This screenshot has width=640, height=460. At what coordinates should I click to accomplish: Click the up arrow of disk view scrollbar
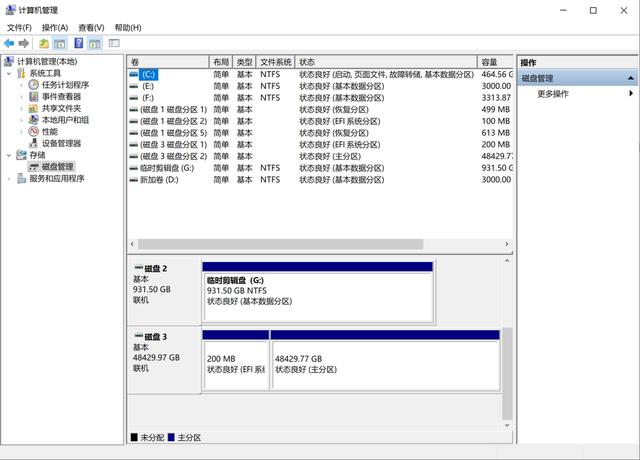507,260
